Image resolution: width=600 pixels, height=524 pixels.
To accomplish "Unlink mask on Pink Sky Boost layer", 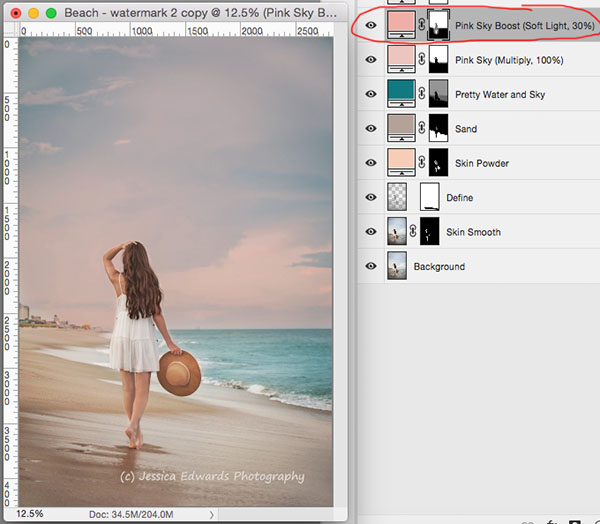I will [422, 25].
